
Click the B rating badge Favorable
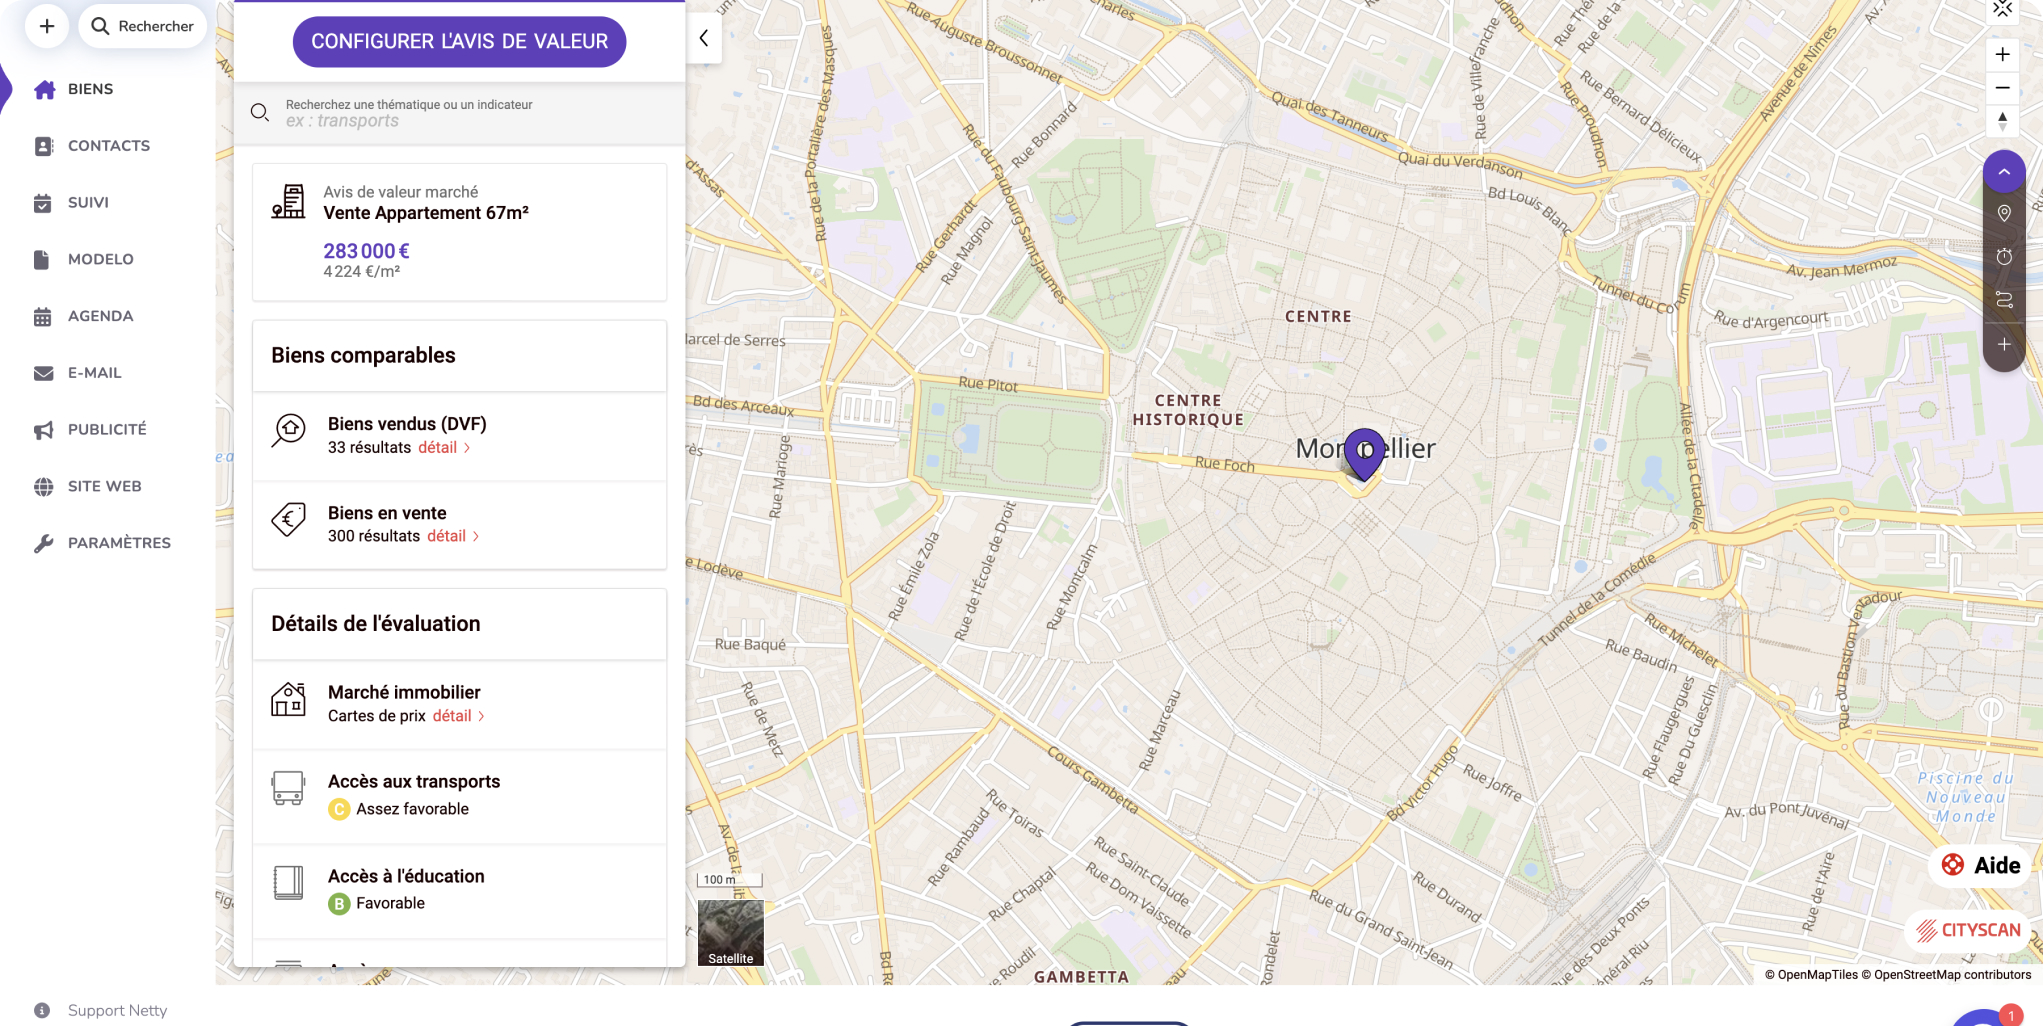[339, 904]
